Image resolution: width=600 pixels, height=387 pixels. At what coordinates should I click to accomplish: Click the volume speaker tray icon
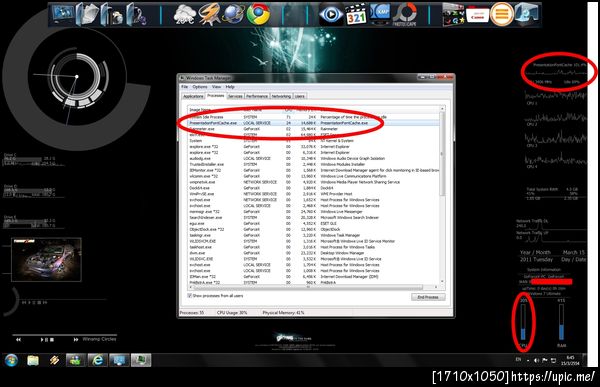coord(536,360)
